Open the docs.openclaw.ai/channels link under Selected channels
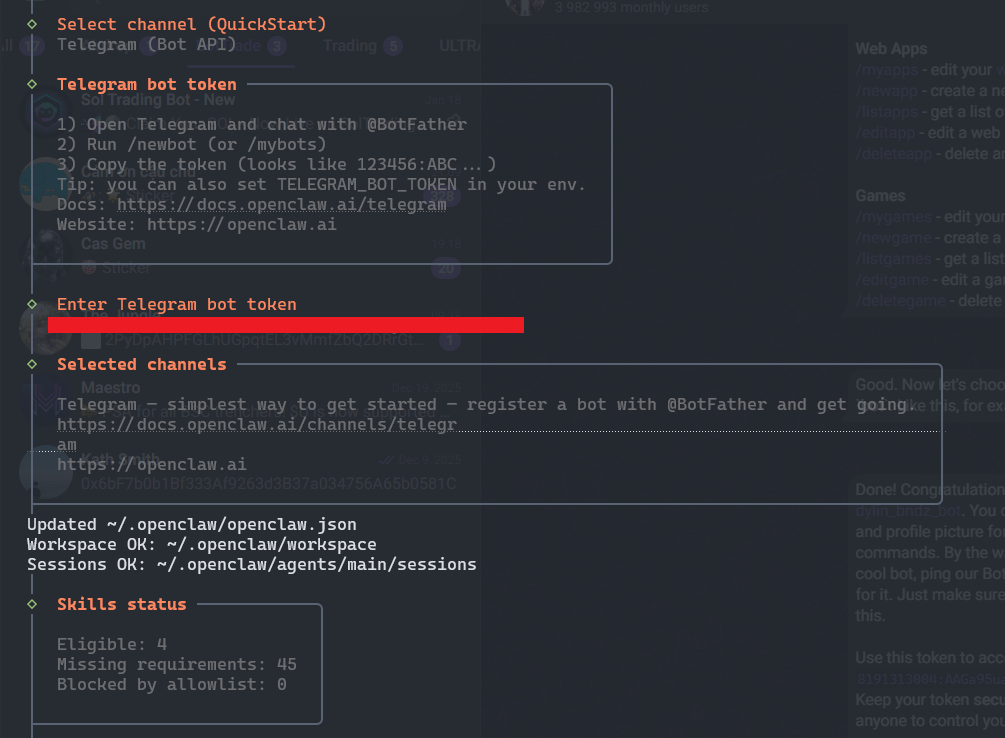This screenshot has height=738, width=1005. coord(256,425)
